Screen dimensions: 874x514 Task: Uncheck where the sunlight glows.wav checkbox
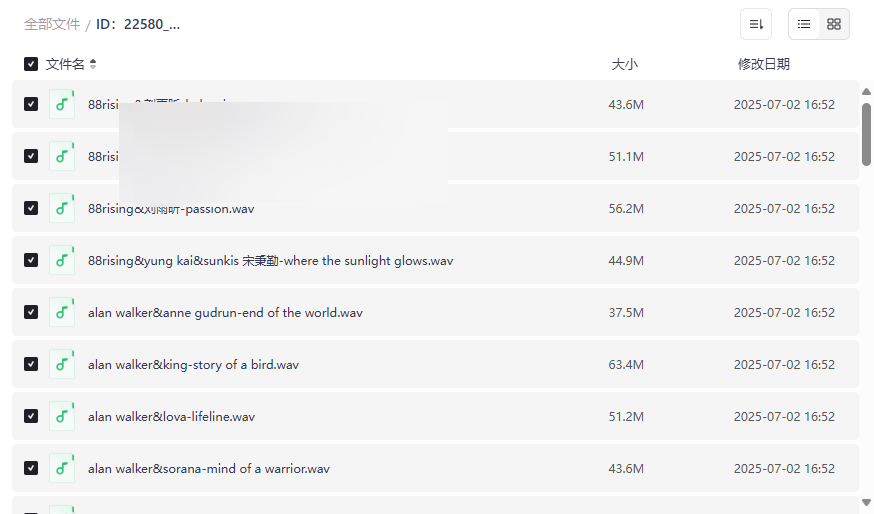[x=31, y=260]
